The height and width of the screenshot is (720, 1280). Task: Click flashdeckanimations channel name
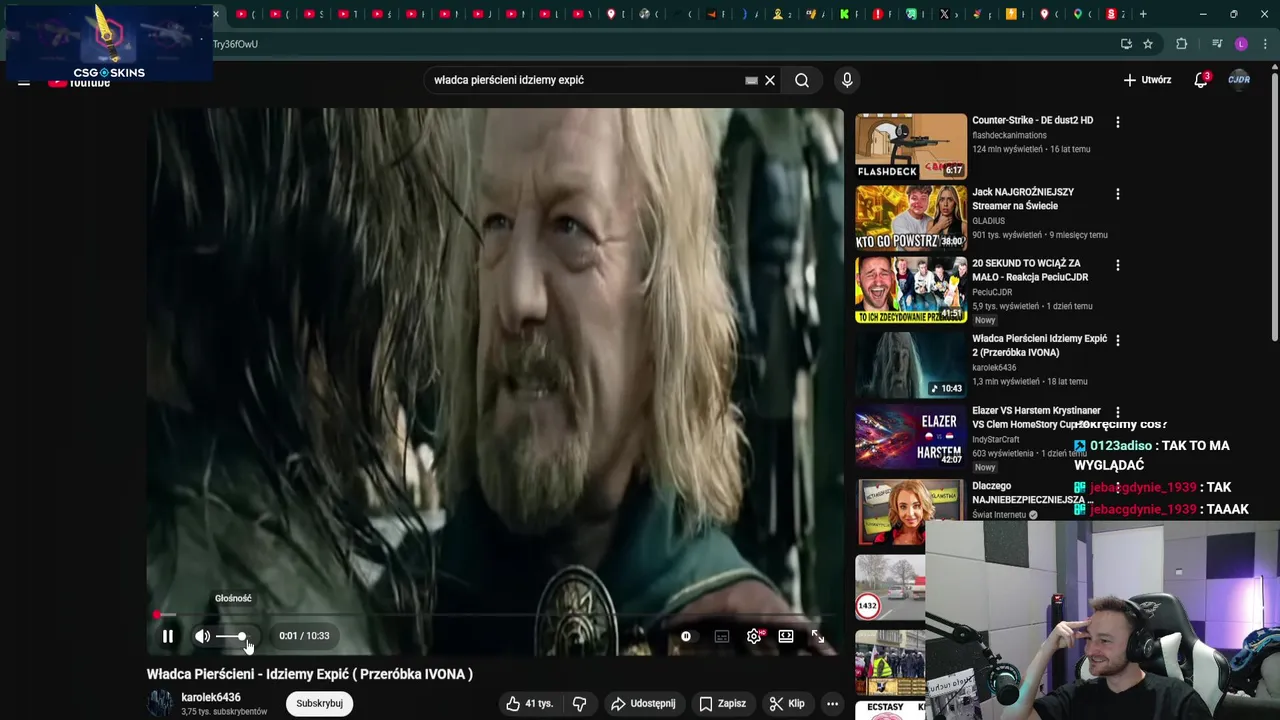tap(1009, 135)
